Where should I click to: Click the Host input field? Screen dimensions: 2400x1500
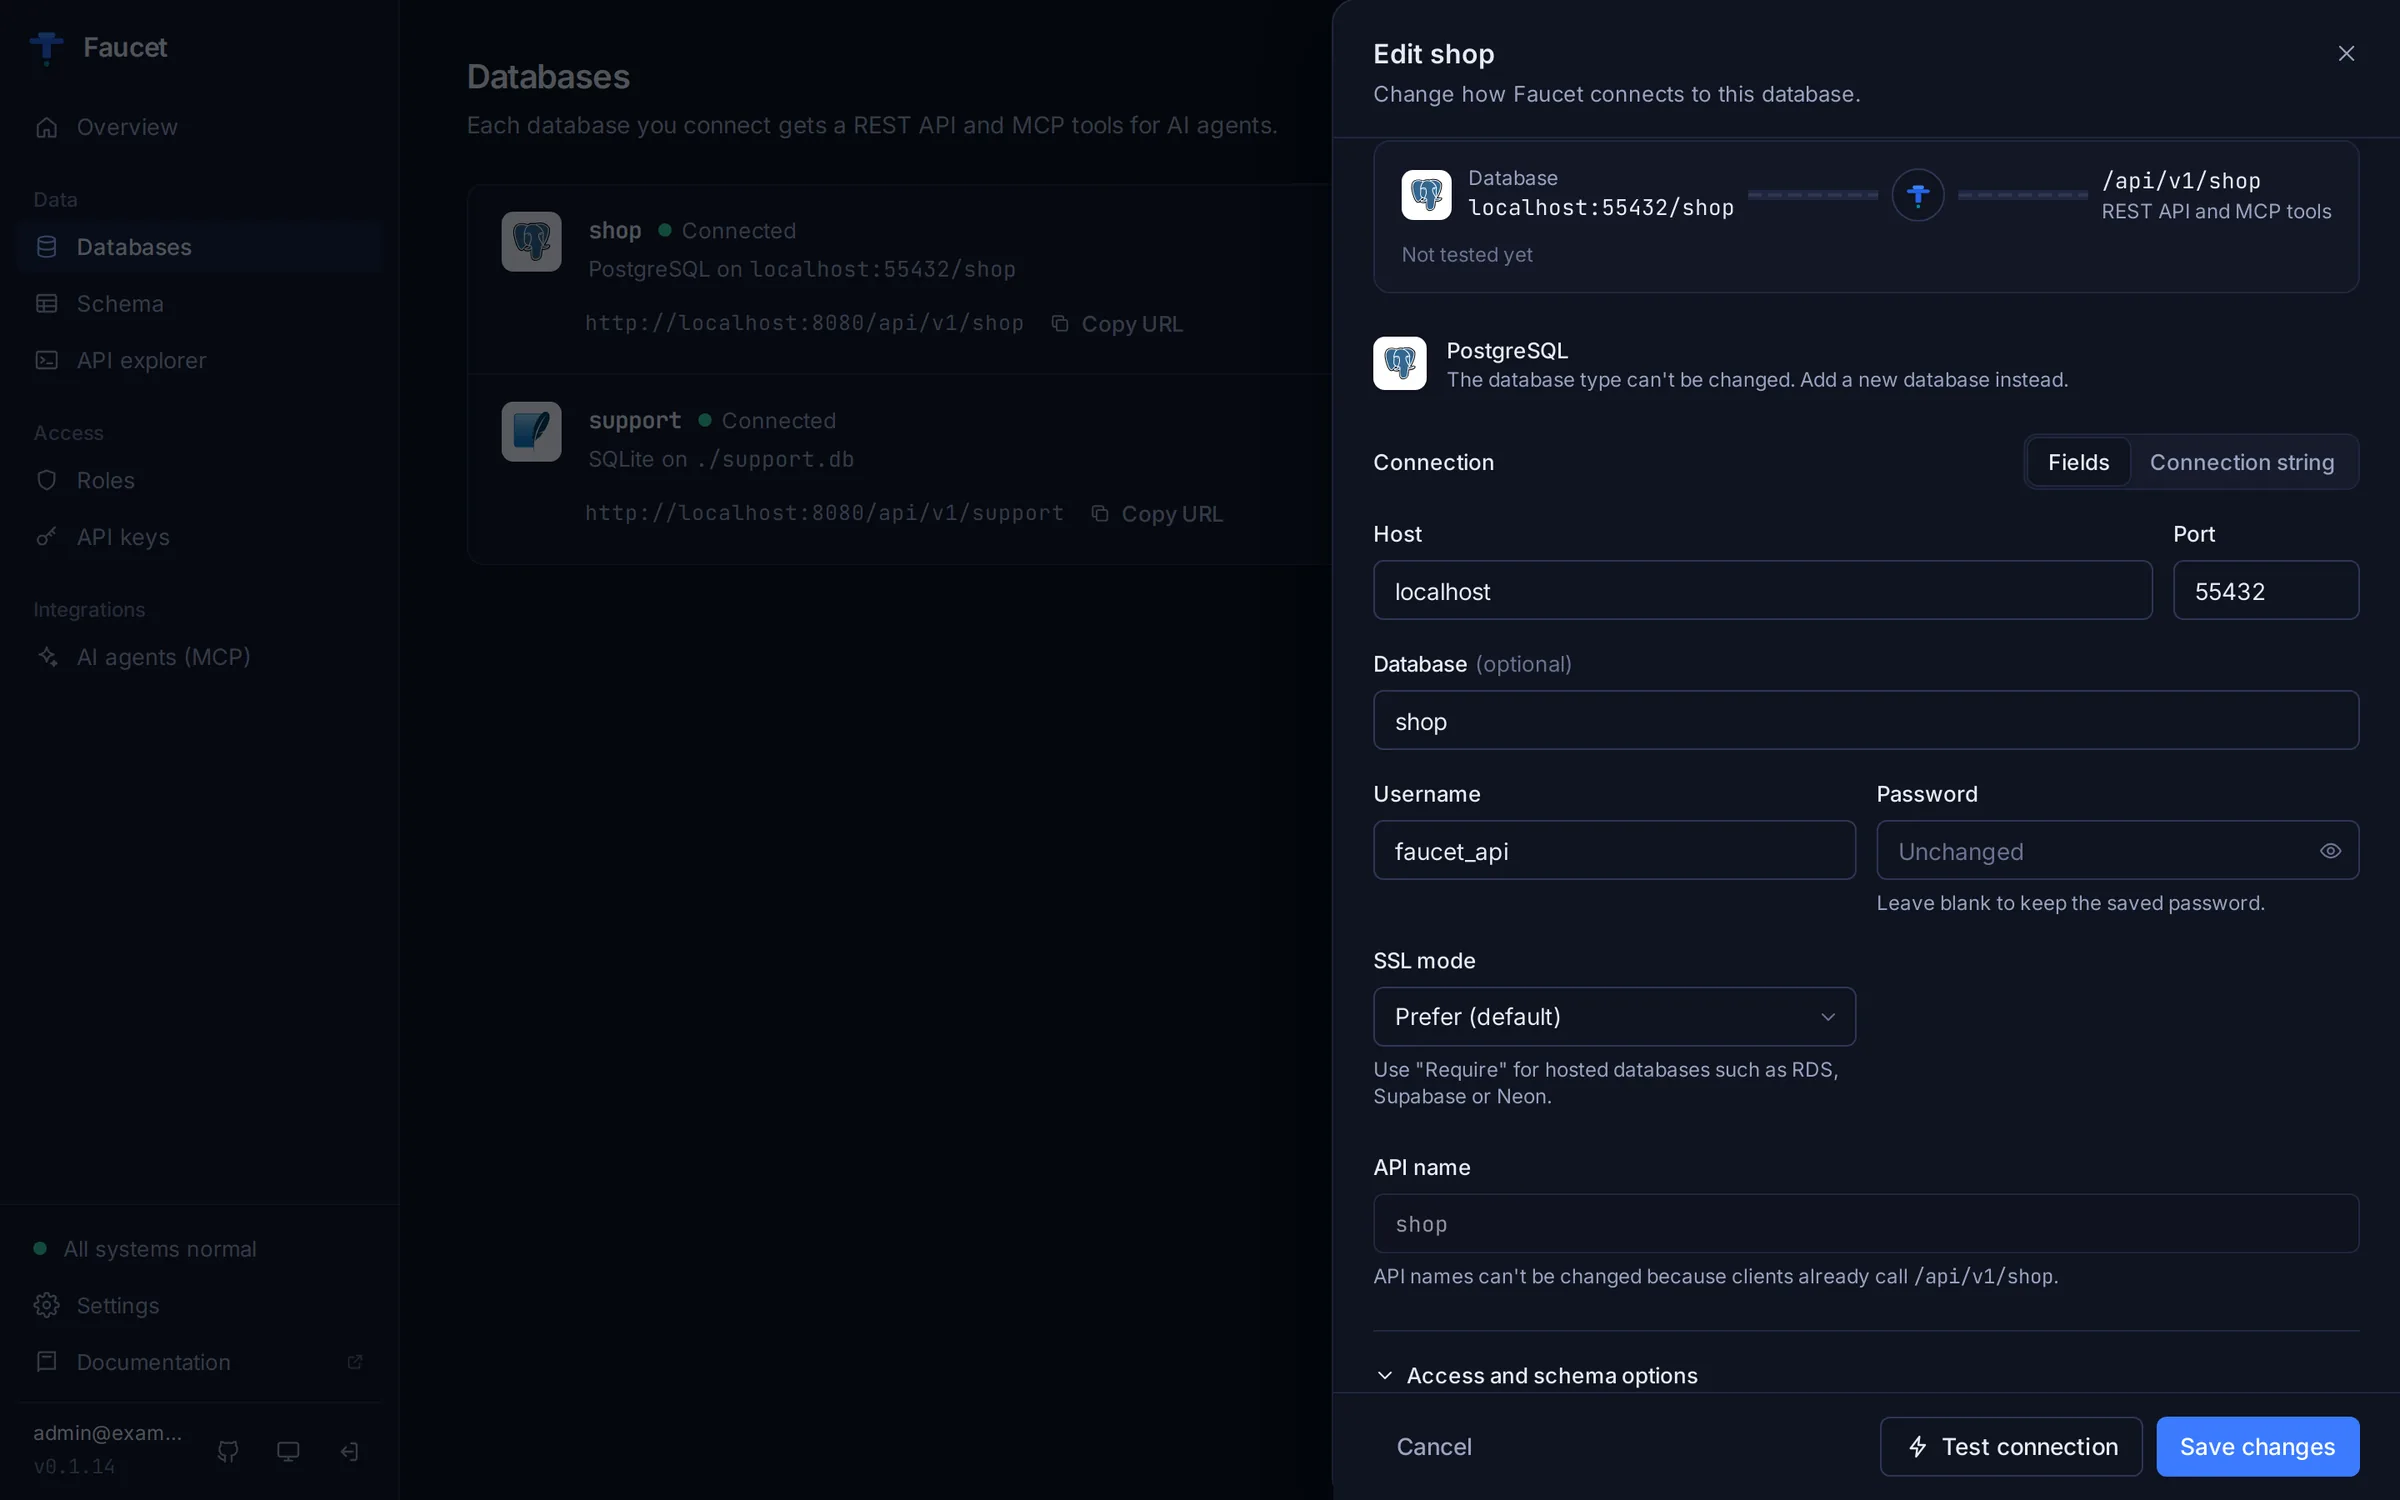coord(1762,590)
